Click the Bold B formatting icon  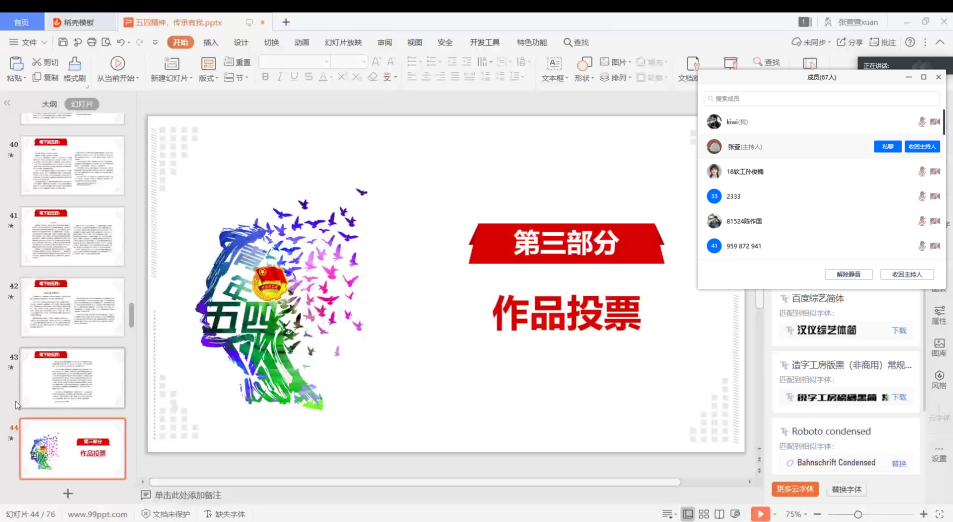[265, 77]
